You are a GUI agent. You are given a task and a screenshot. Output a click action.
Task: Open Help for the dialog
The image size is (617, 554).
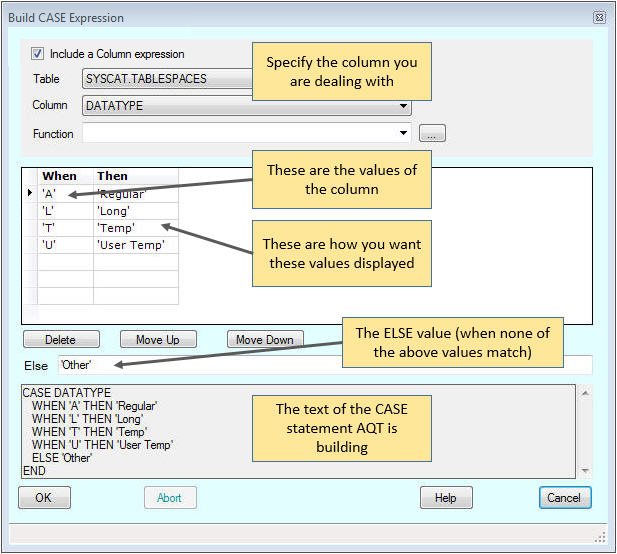[x=446, y=498]
